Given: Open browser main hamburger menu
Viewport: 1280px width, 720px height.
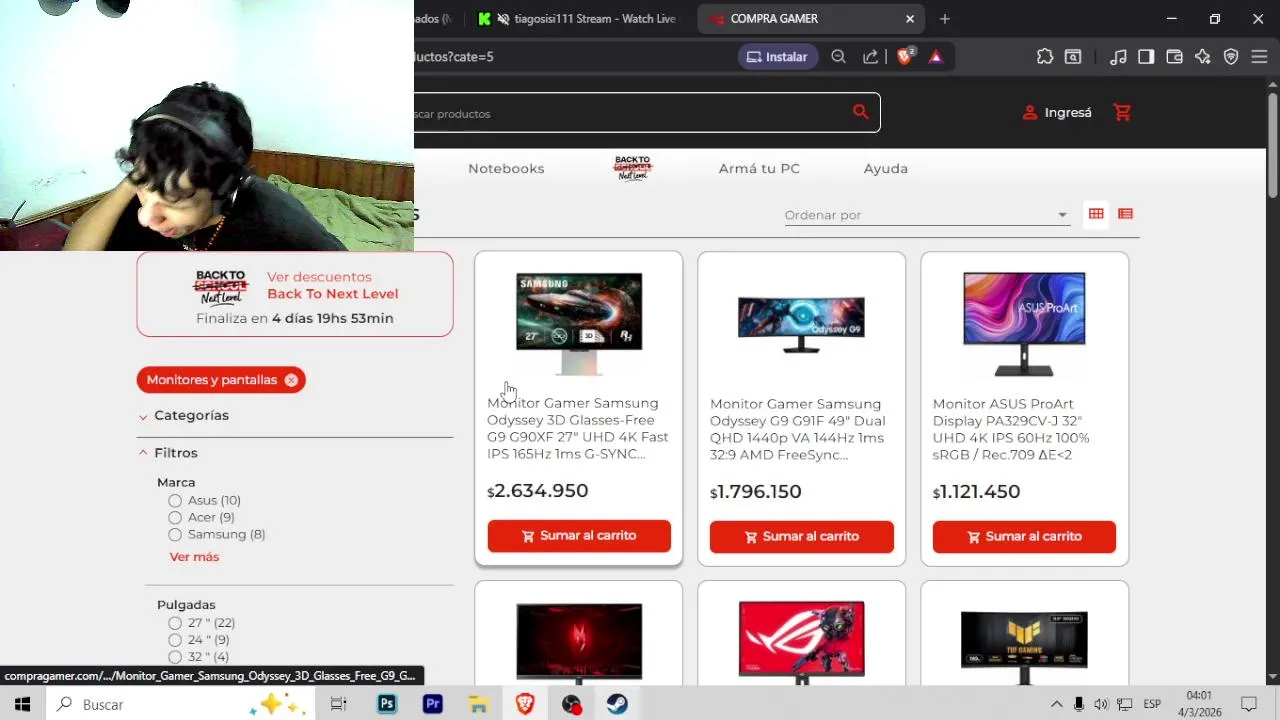Looking at the screenshot, I should click(x=1259, y=57).
